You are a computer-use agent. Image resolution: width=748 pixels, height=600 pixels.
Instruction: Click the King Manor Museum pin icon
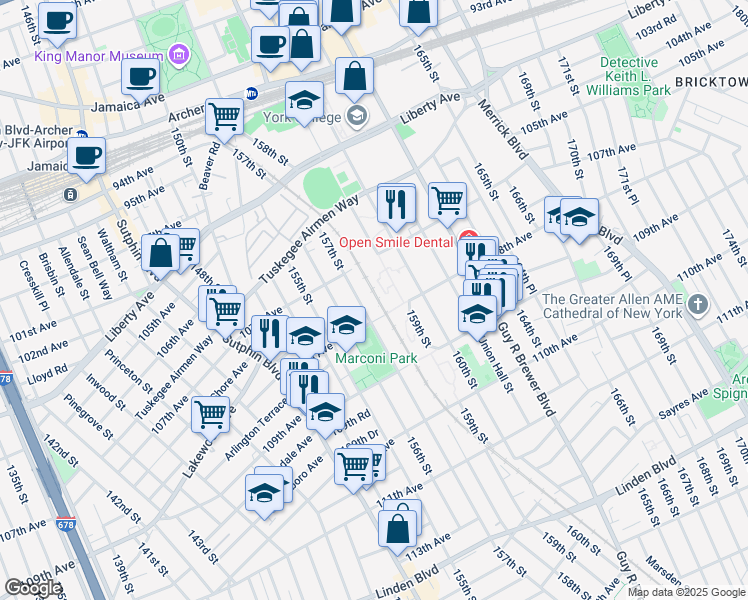tap(179, 53)
